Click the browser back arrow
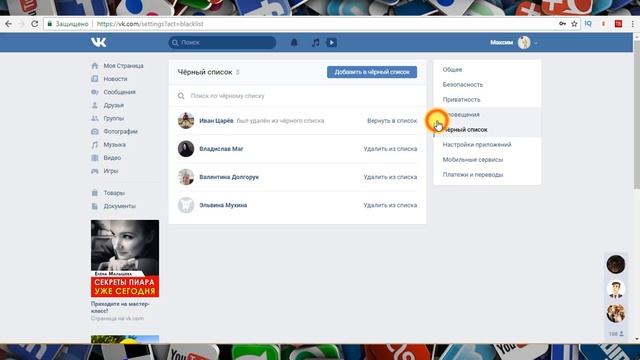This screenshot has width=640, height=360. 8,24
